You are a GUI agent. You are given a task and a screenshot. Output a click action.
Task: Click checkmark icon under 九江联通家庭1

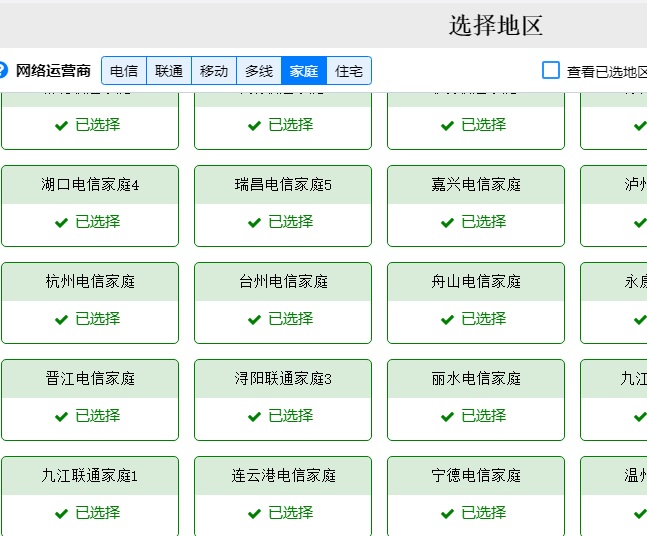point(62,514)
